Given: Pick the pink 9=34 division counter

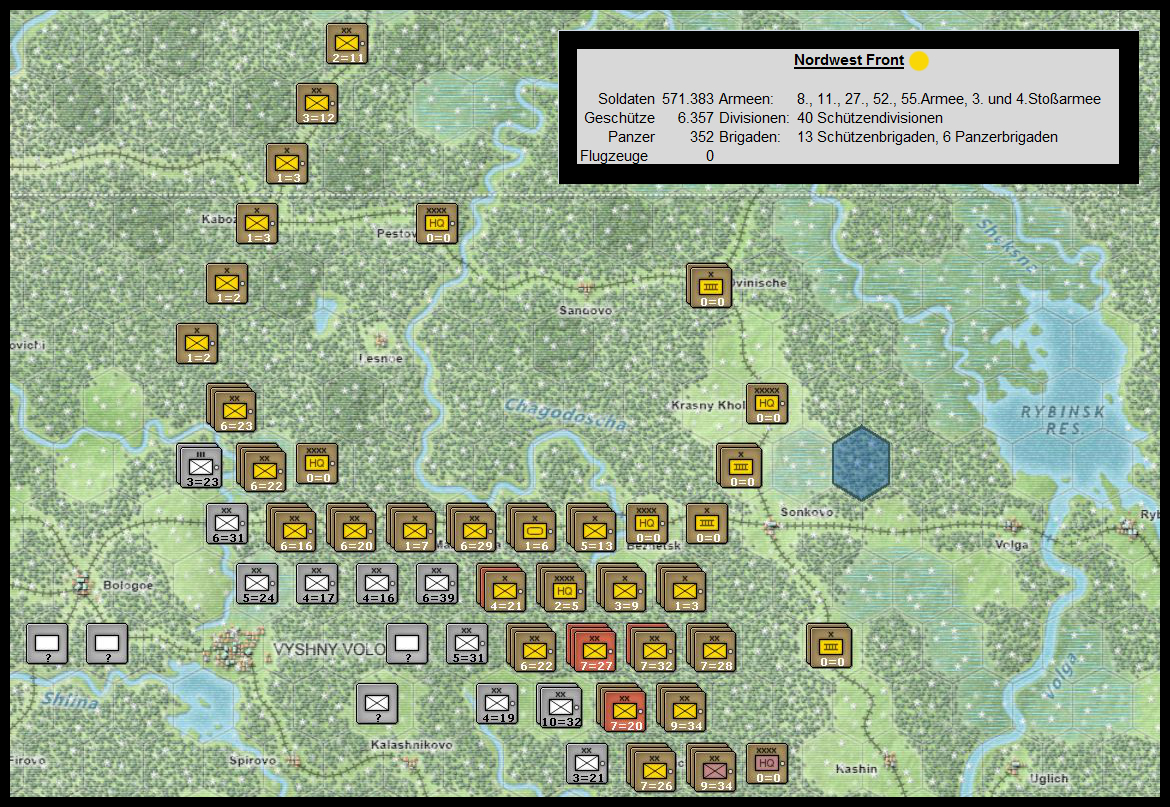Looking at the screenshot, I should [x=712, y=768].
